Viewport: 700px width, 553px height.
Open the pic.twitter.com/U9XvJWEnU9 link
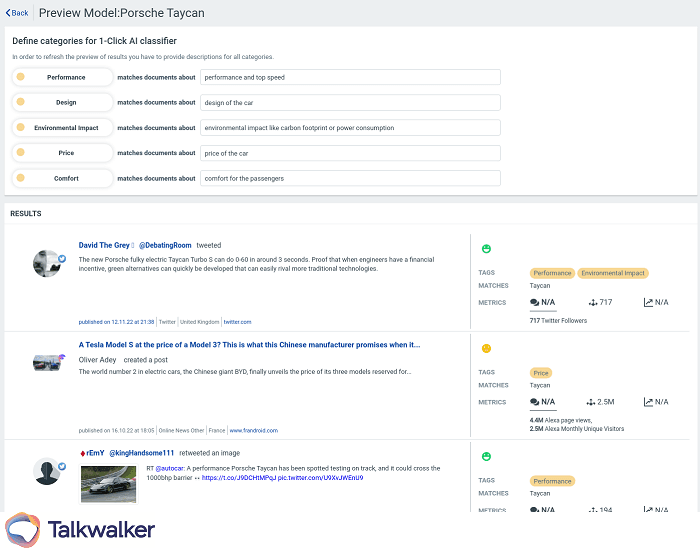click(320, 478)
